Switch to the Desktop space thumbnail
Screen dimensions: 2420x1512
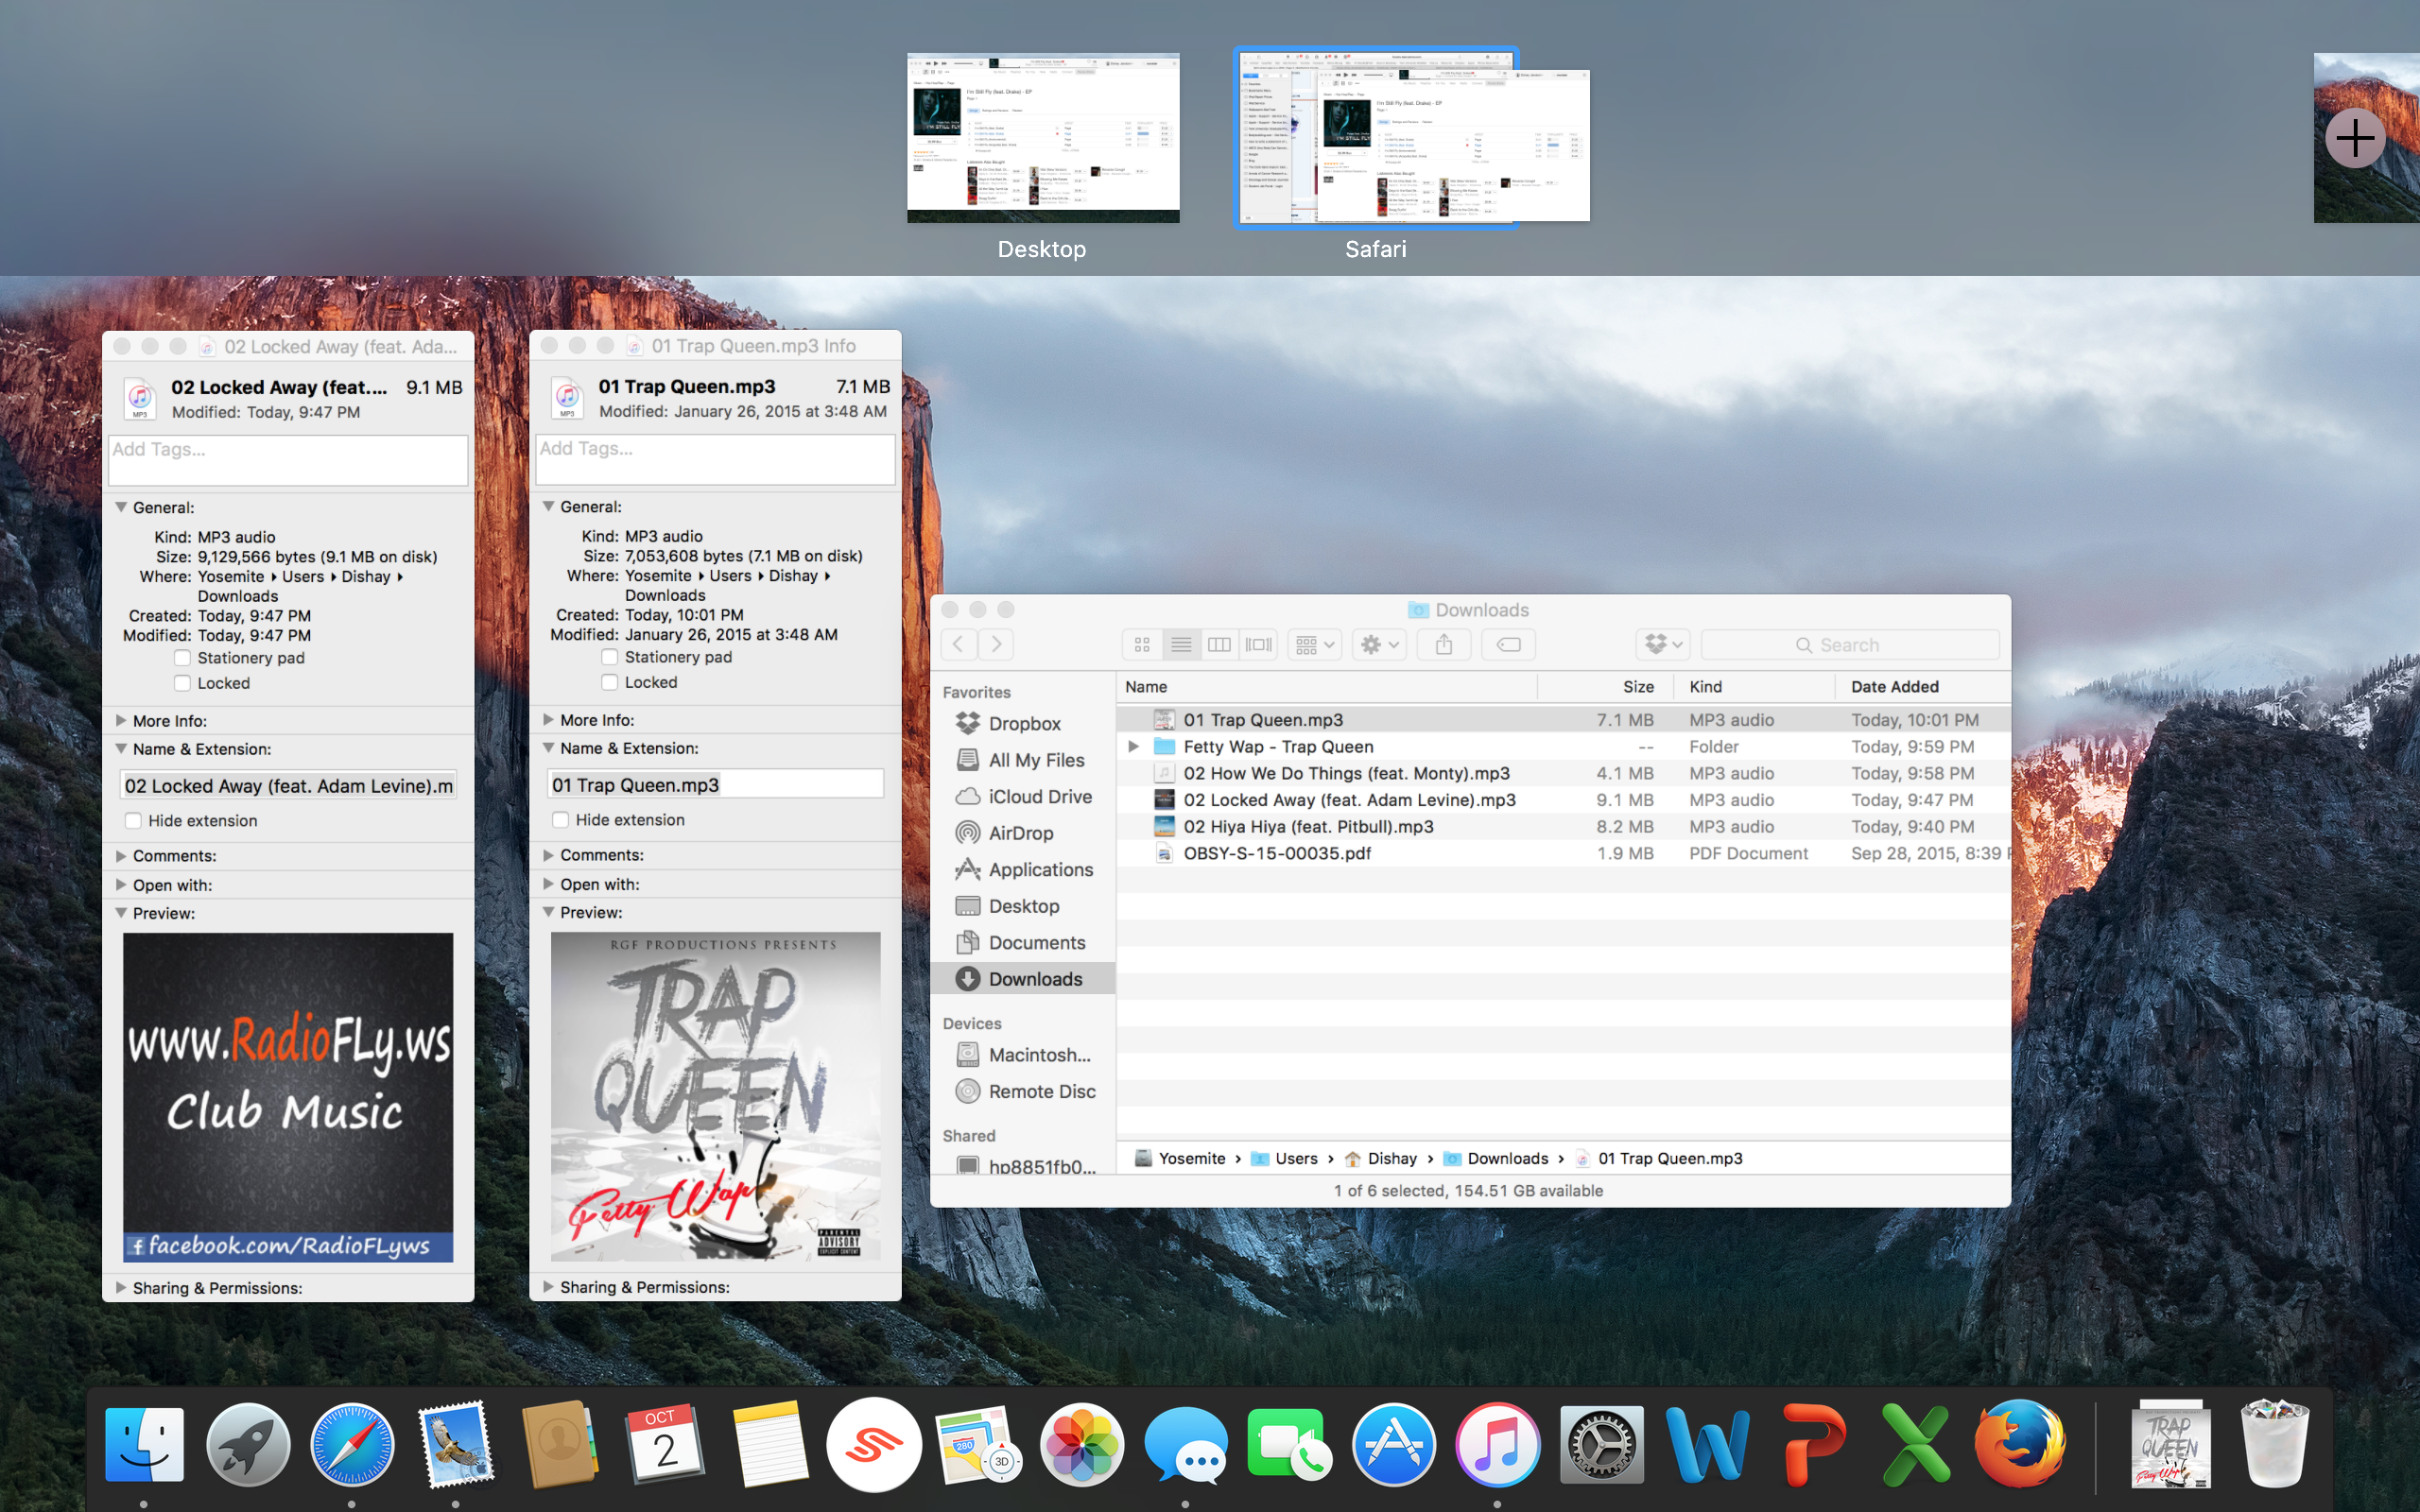(x=1043, y=138)
